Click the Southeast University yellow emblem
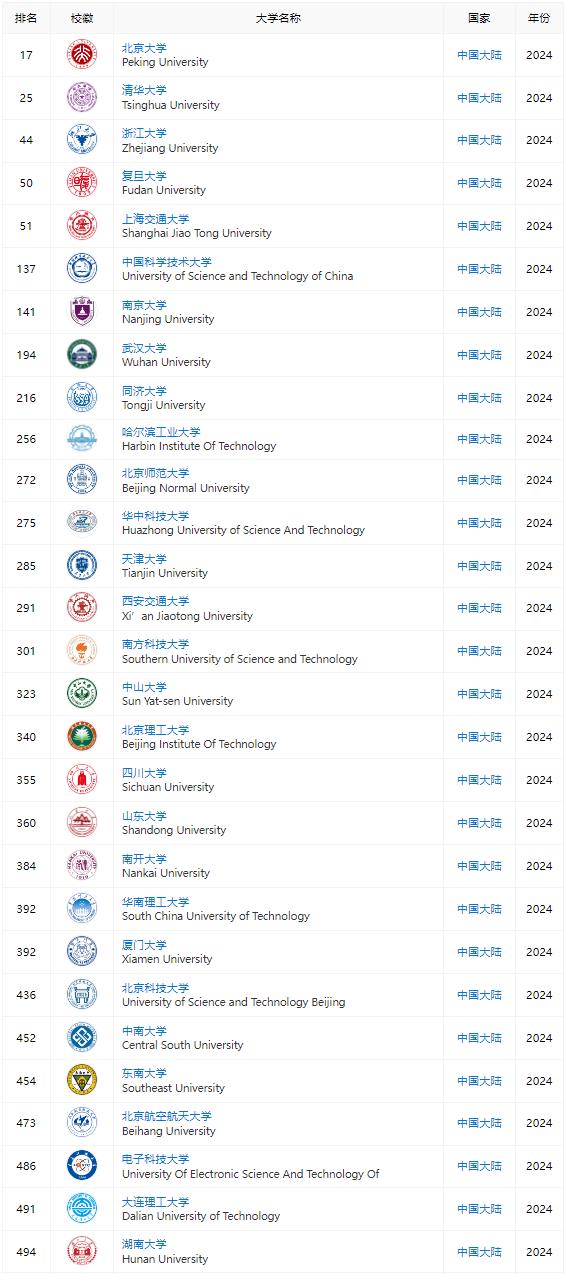Viewport: 565px width, 1274px height. (82, 1081)
